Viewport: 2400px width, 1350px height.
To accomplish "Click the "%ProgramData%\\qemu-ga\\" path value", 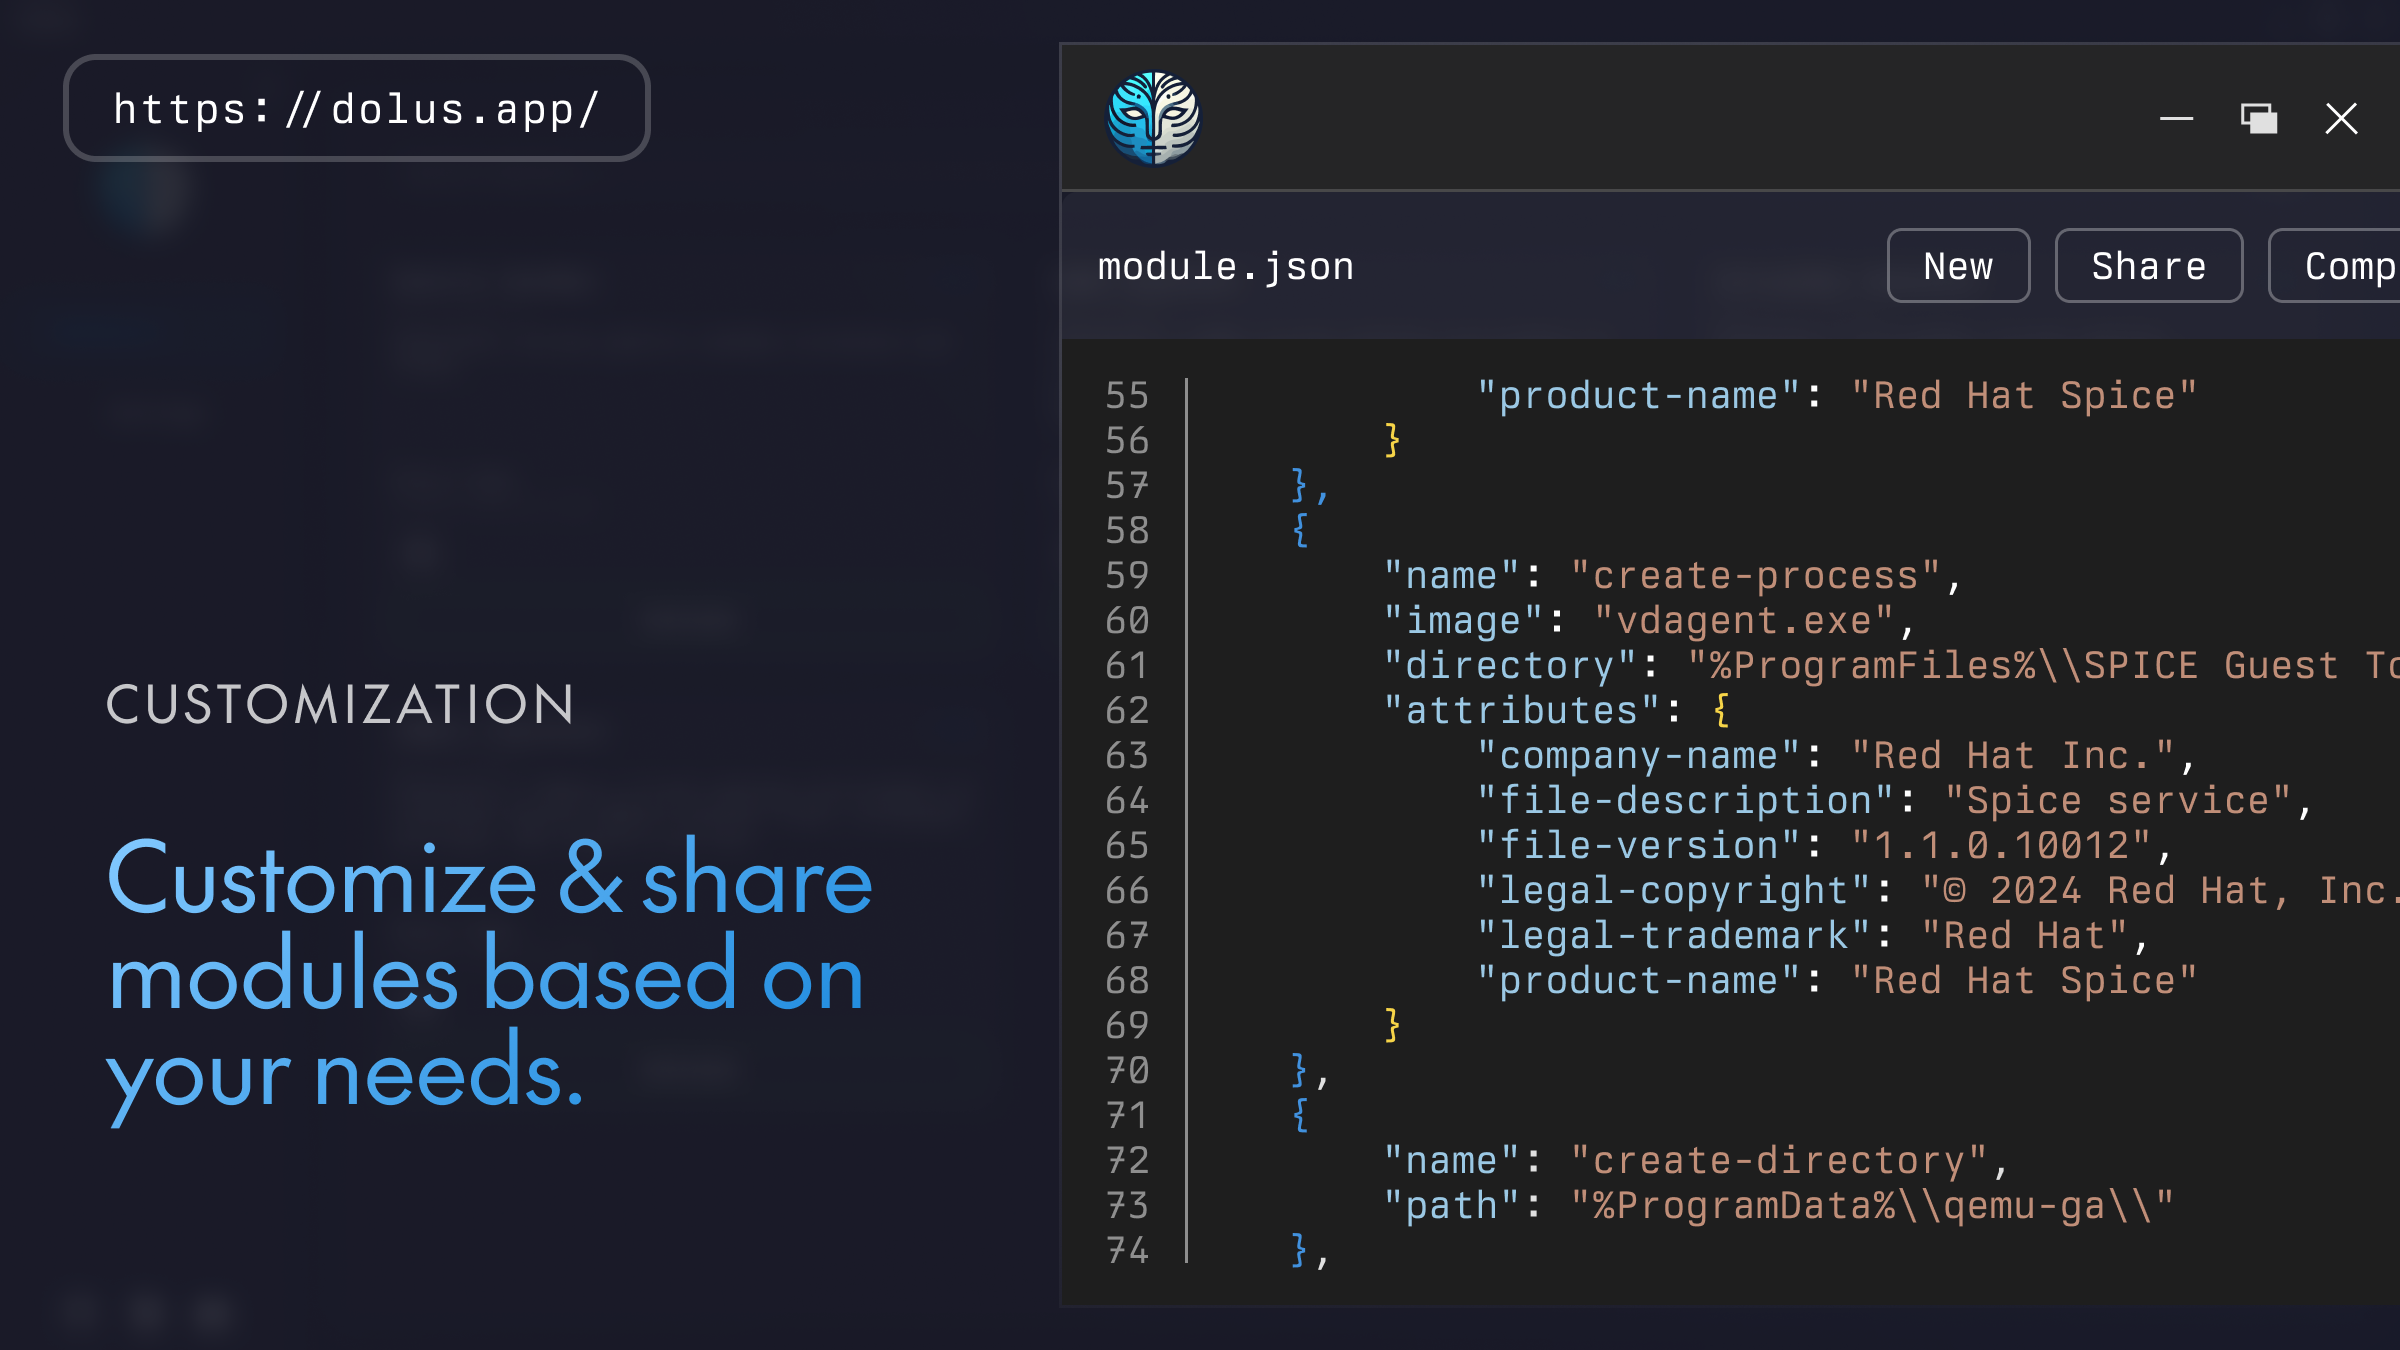I will tap(1872, 1205).
